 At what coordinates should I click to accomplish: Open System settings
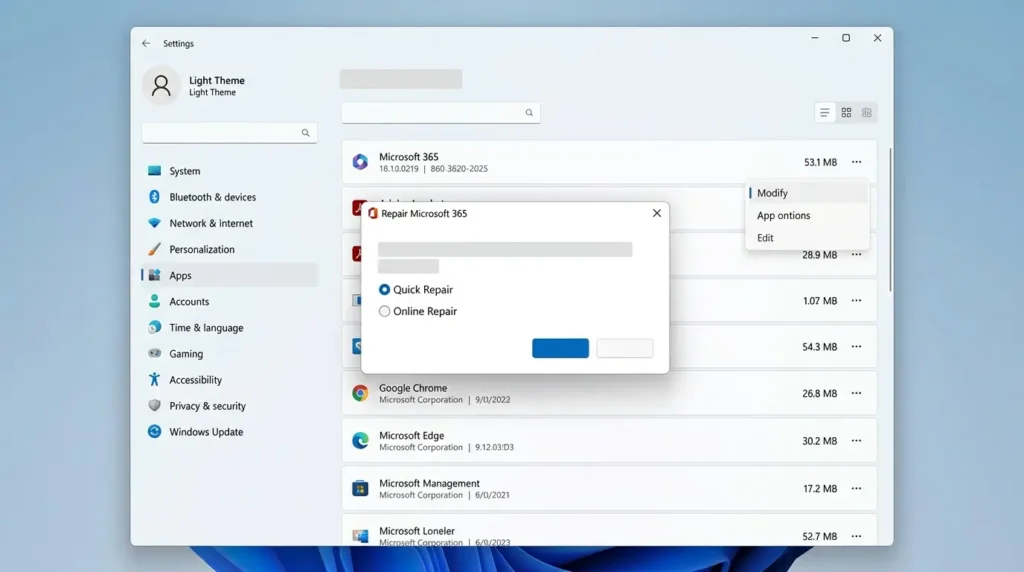click(229, 171)
